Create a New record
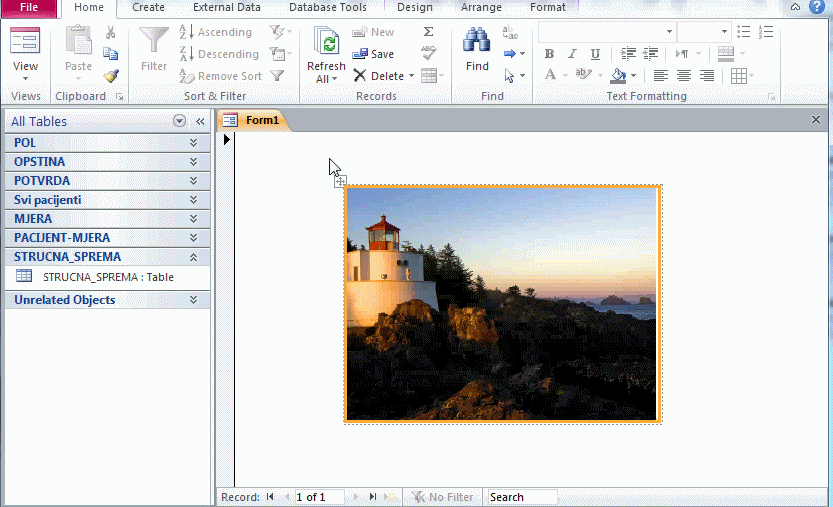 click(x=373, y=32)
